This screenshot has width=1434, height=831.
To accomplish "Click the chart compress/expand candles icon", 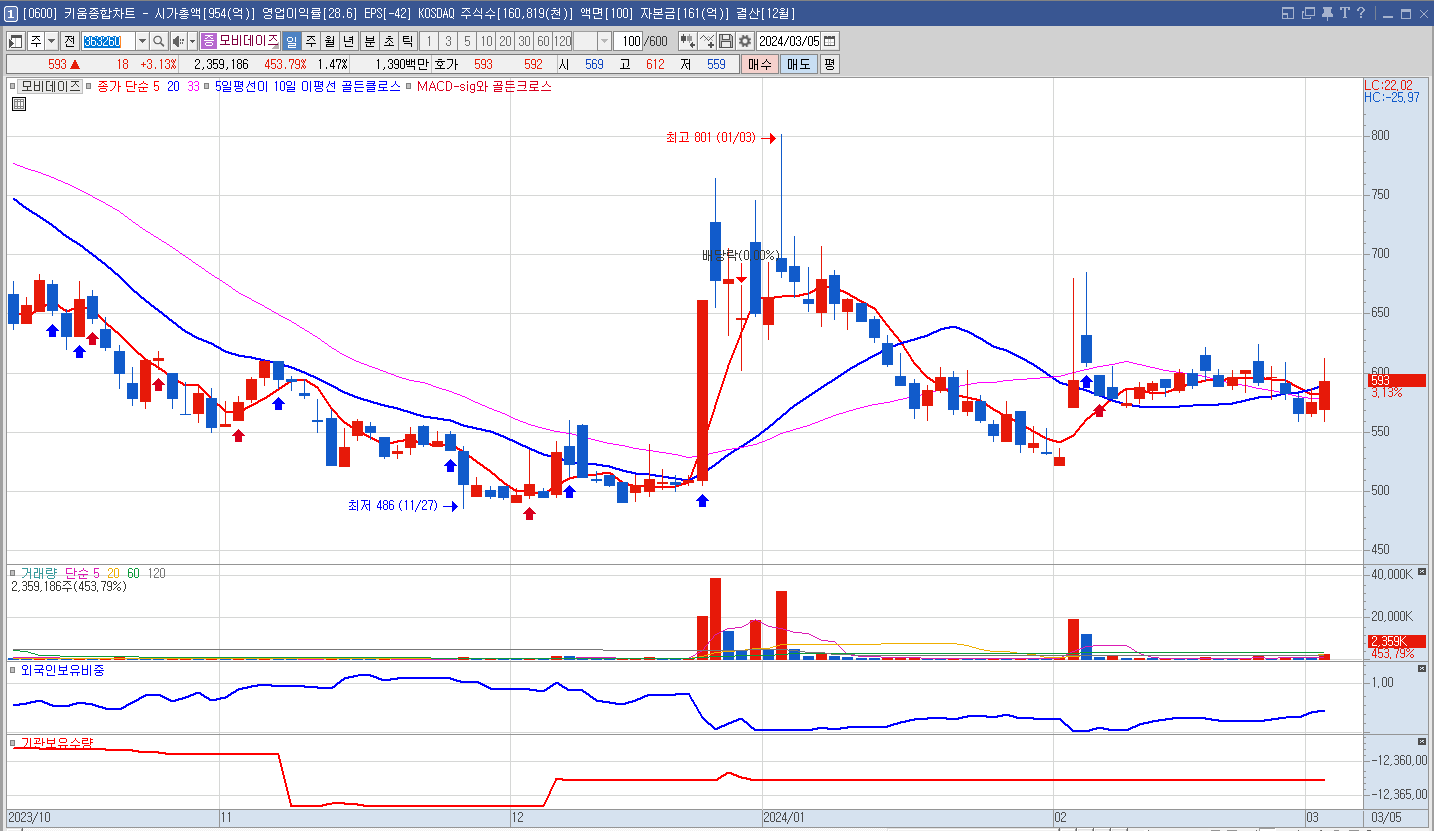I will click(688, 41).
